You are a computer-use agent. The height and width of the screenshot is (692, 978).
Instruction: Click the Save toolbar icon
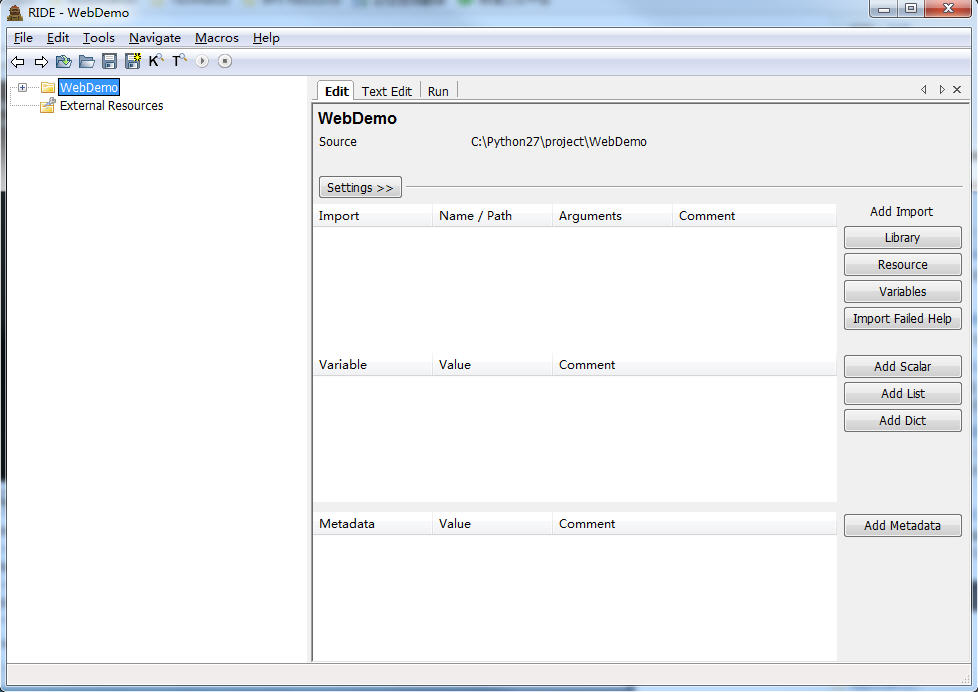[110, 61]
